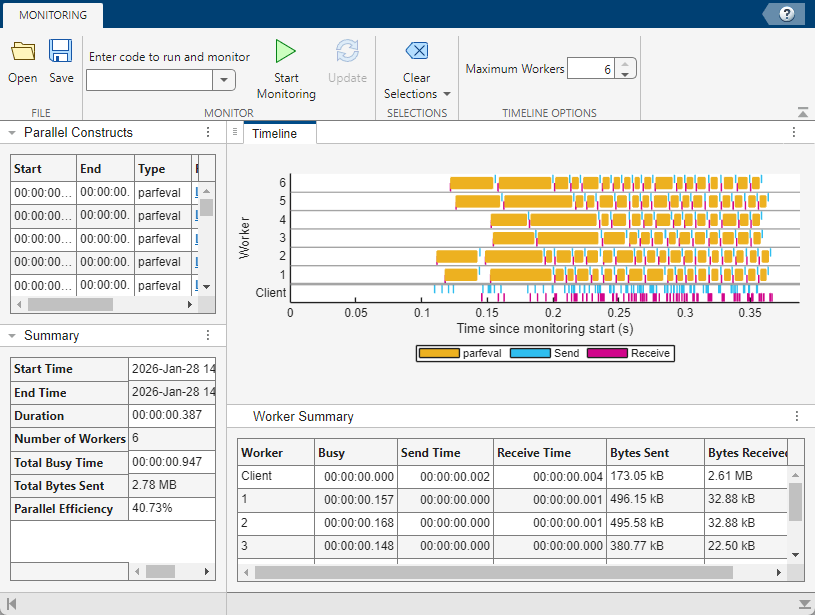Collapse the Parallel Constructs panel
The image size is (815, 615).
[11, 132]
